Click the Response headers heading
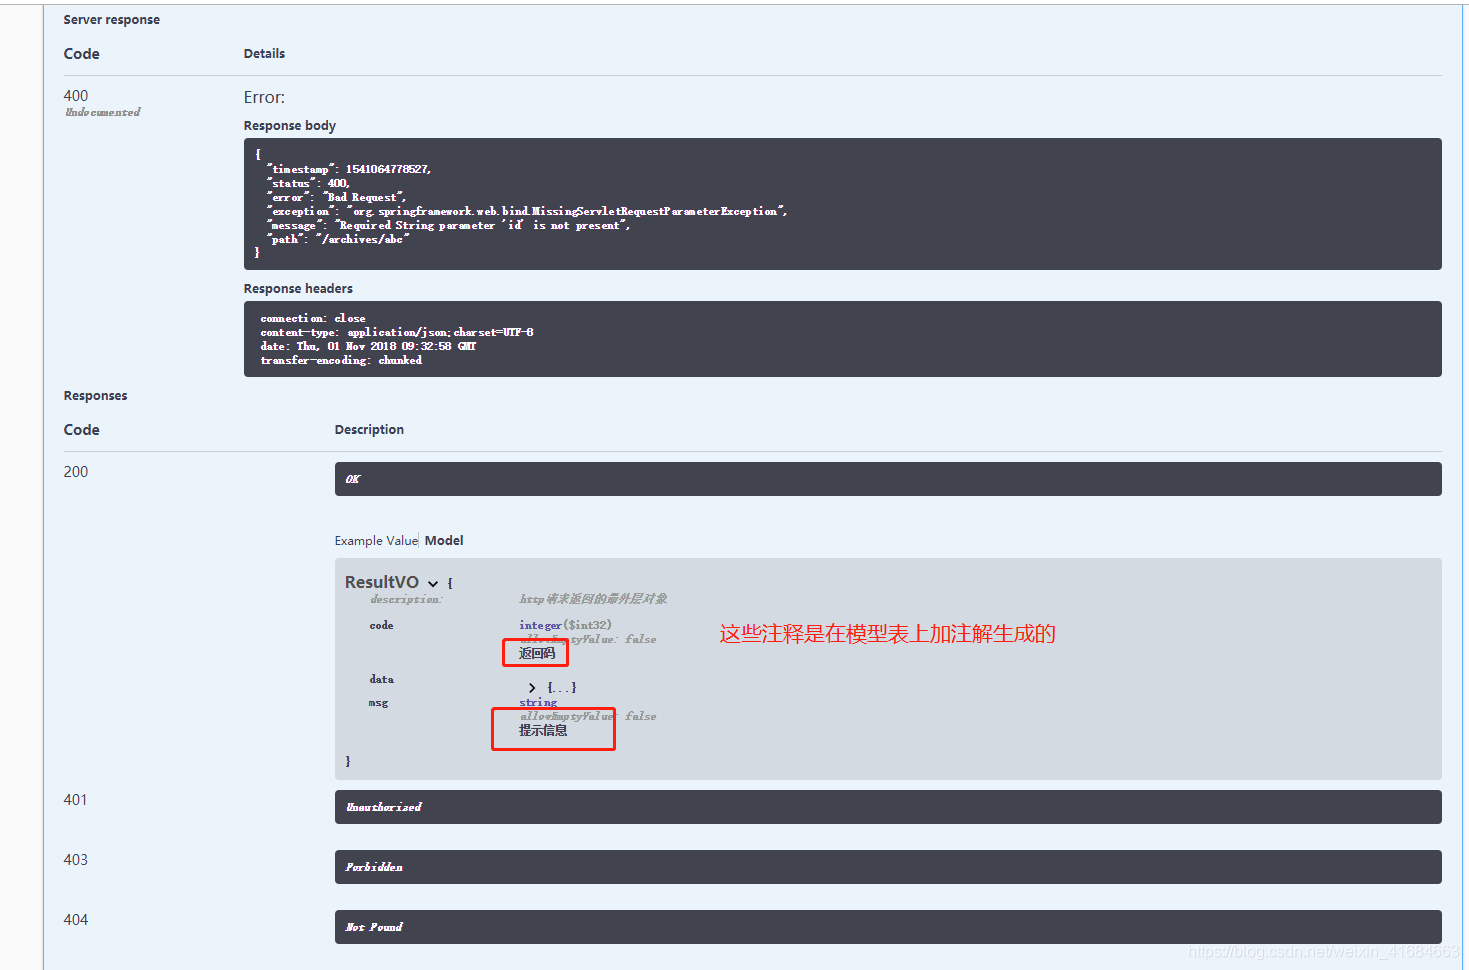The image size is (1469, 970). (298, 288)
